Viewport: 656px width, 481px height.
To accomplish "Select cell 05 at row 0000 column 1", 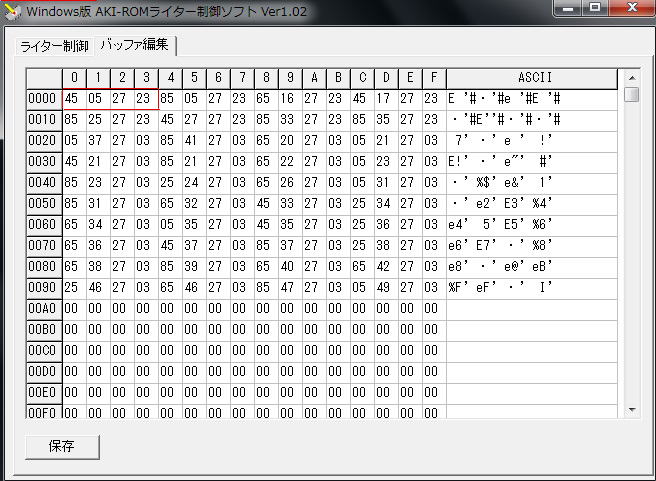I will click(x=98, y=99).
